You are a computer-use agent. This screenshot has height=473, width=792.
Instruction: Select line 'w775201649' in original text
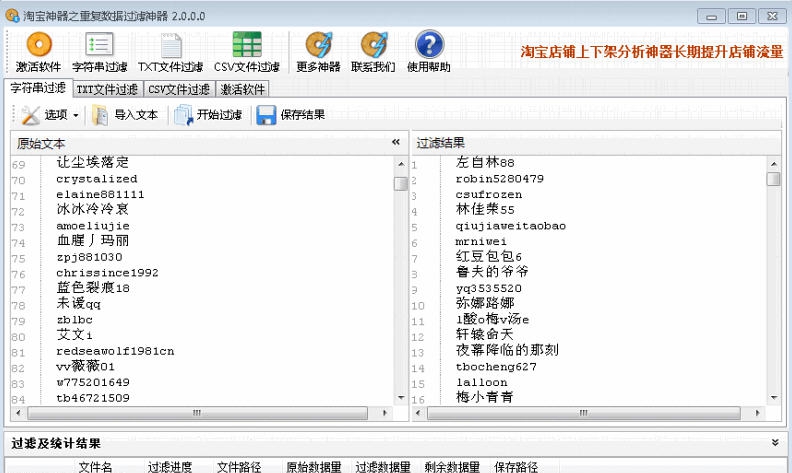point(93,383)
